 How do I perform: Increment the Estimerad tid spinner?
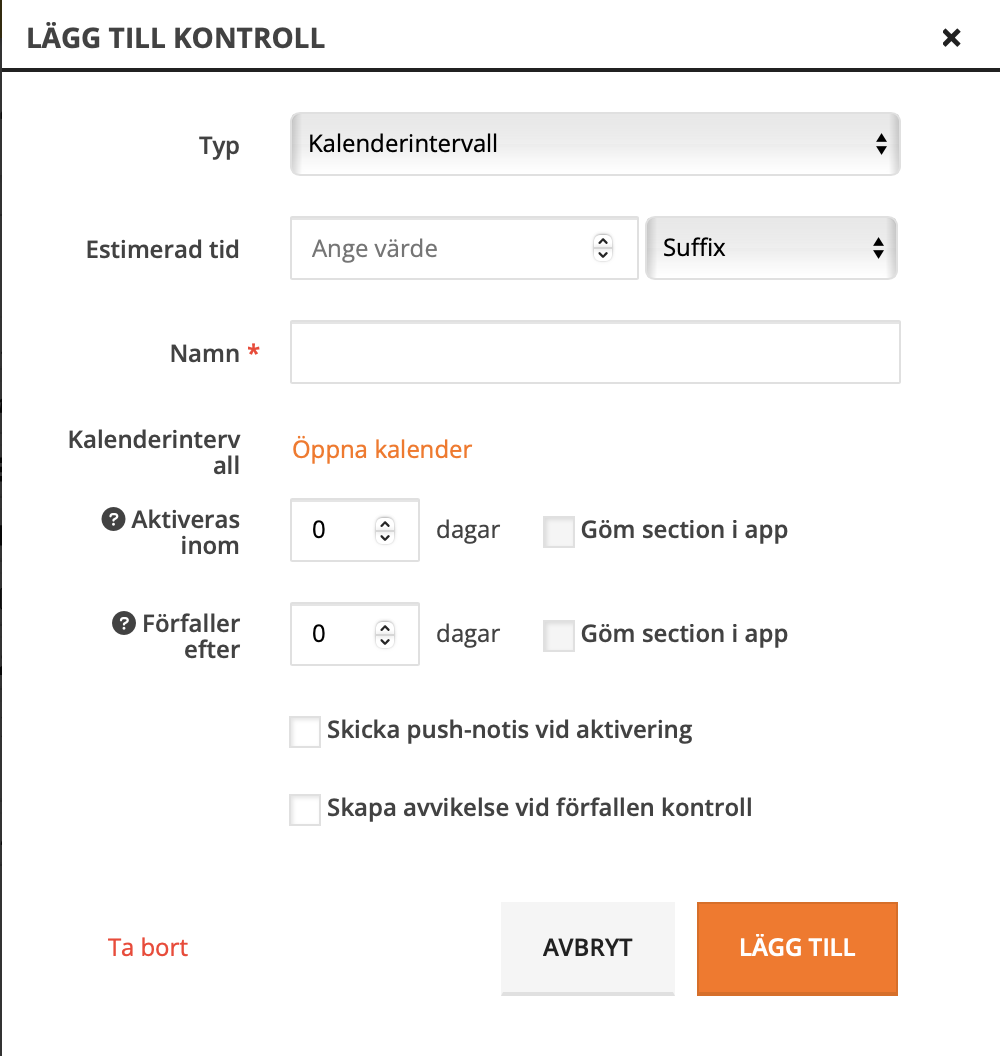click(x=603, y=242)
